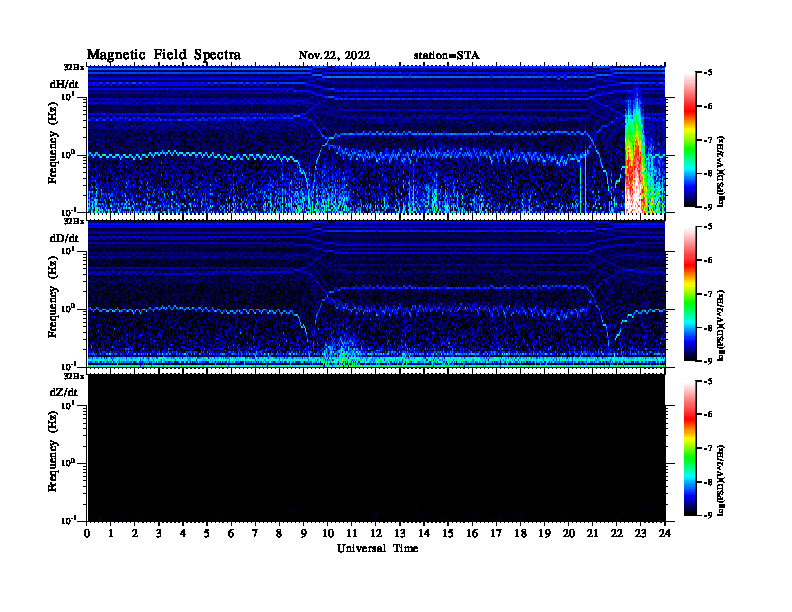Click the 10^-1 frequency tick of dZ/dt panel
The width and height of the screenshot is (792, 612).
coord(70,520)
